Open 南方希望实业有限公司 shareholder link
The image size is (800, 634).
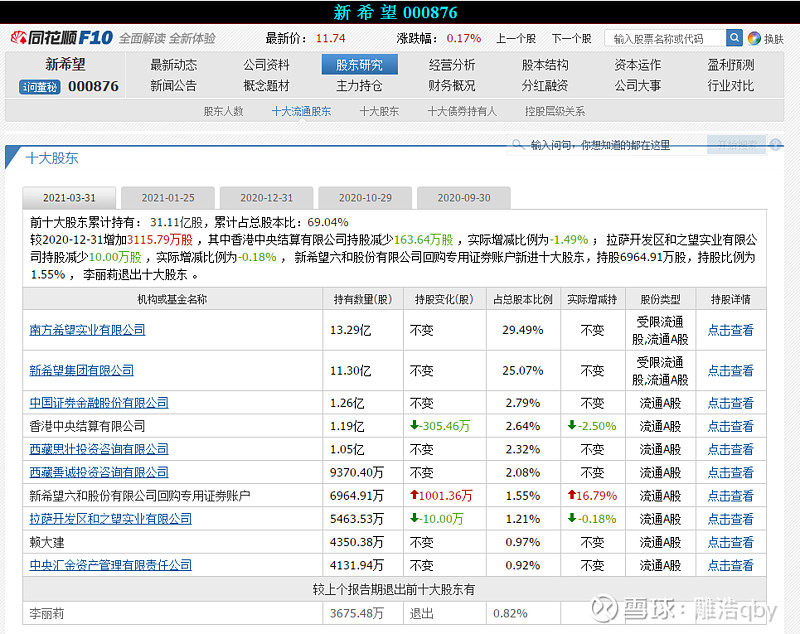(x=87, y=330)
